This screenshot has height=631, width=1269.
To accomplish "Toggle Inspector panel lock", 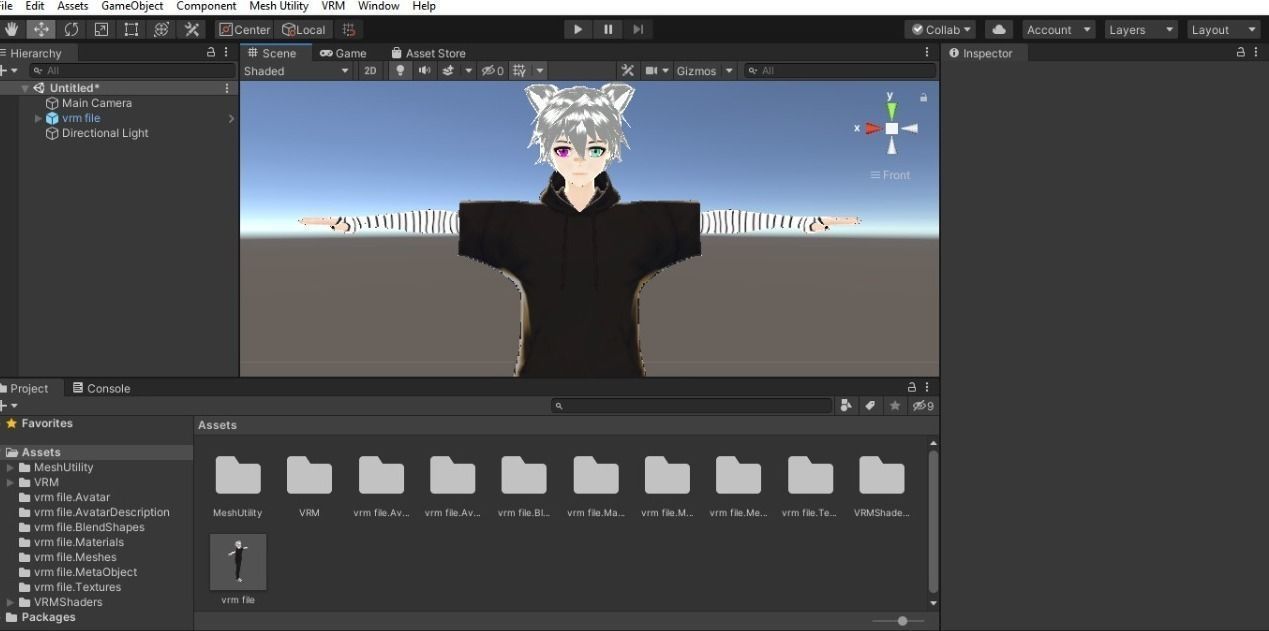I will coord(1240,52).
